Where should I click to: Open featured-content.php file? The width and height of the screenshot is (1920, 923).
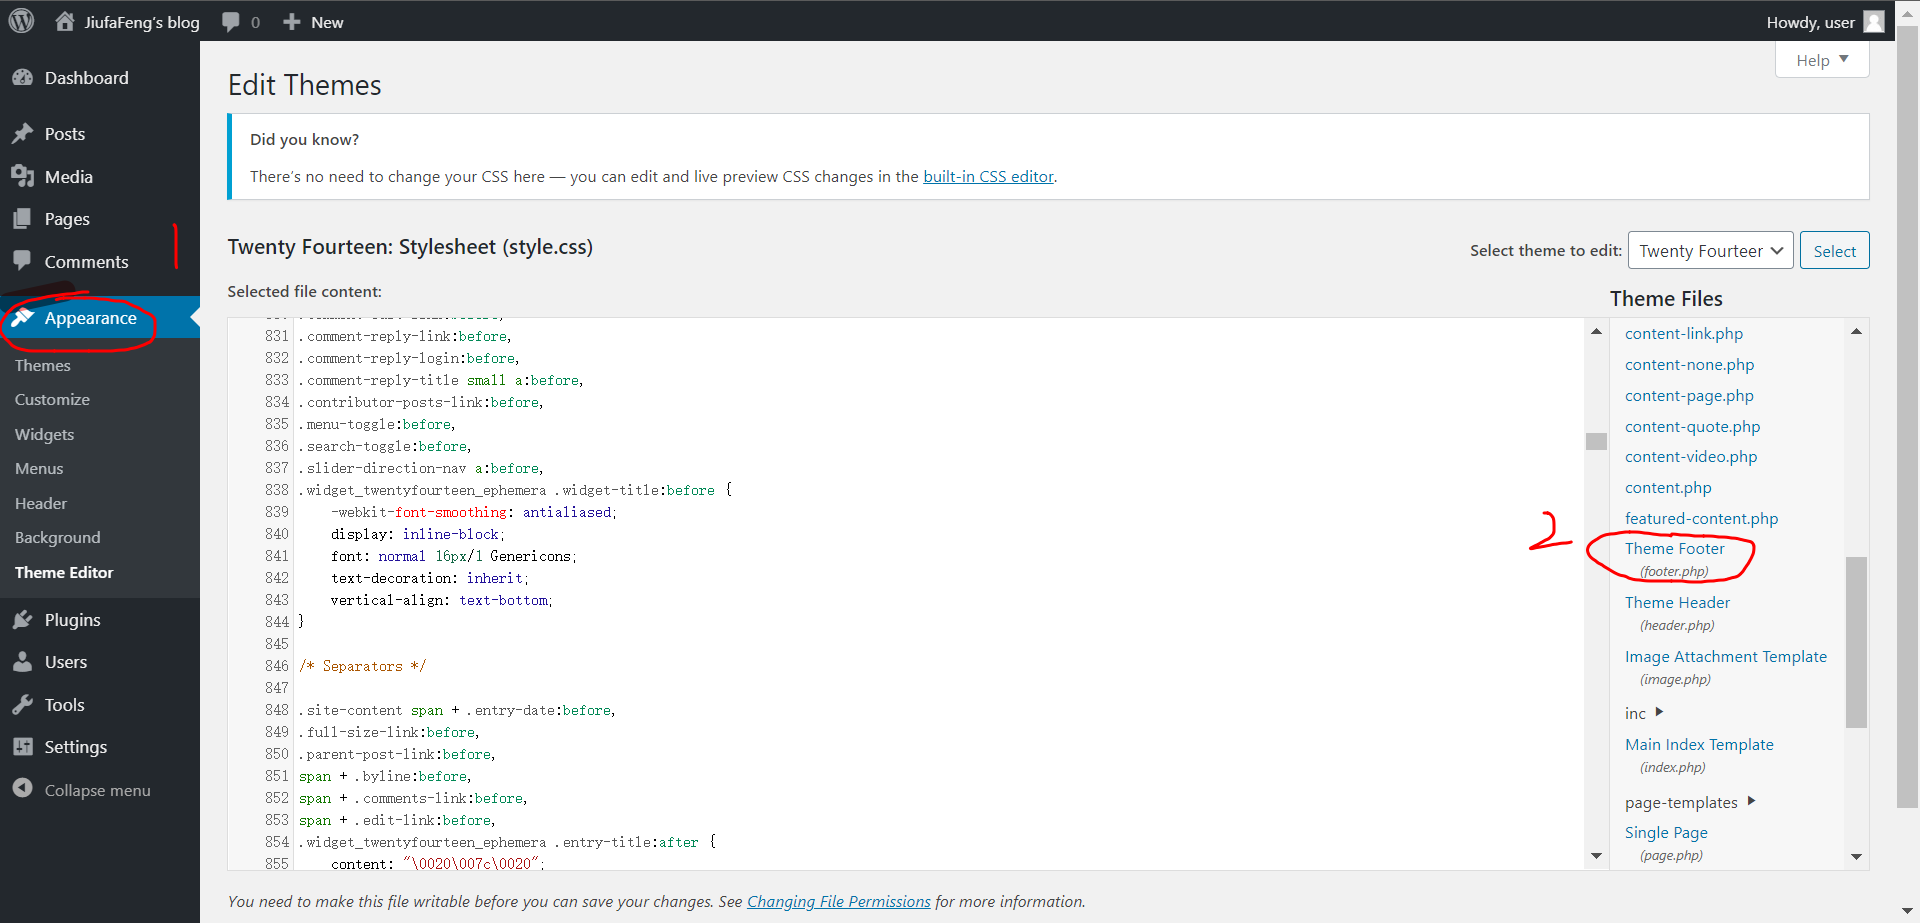[1701, 519]
